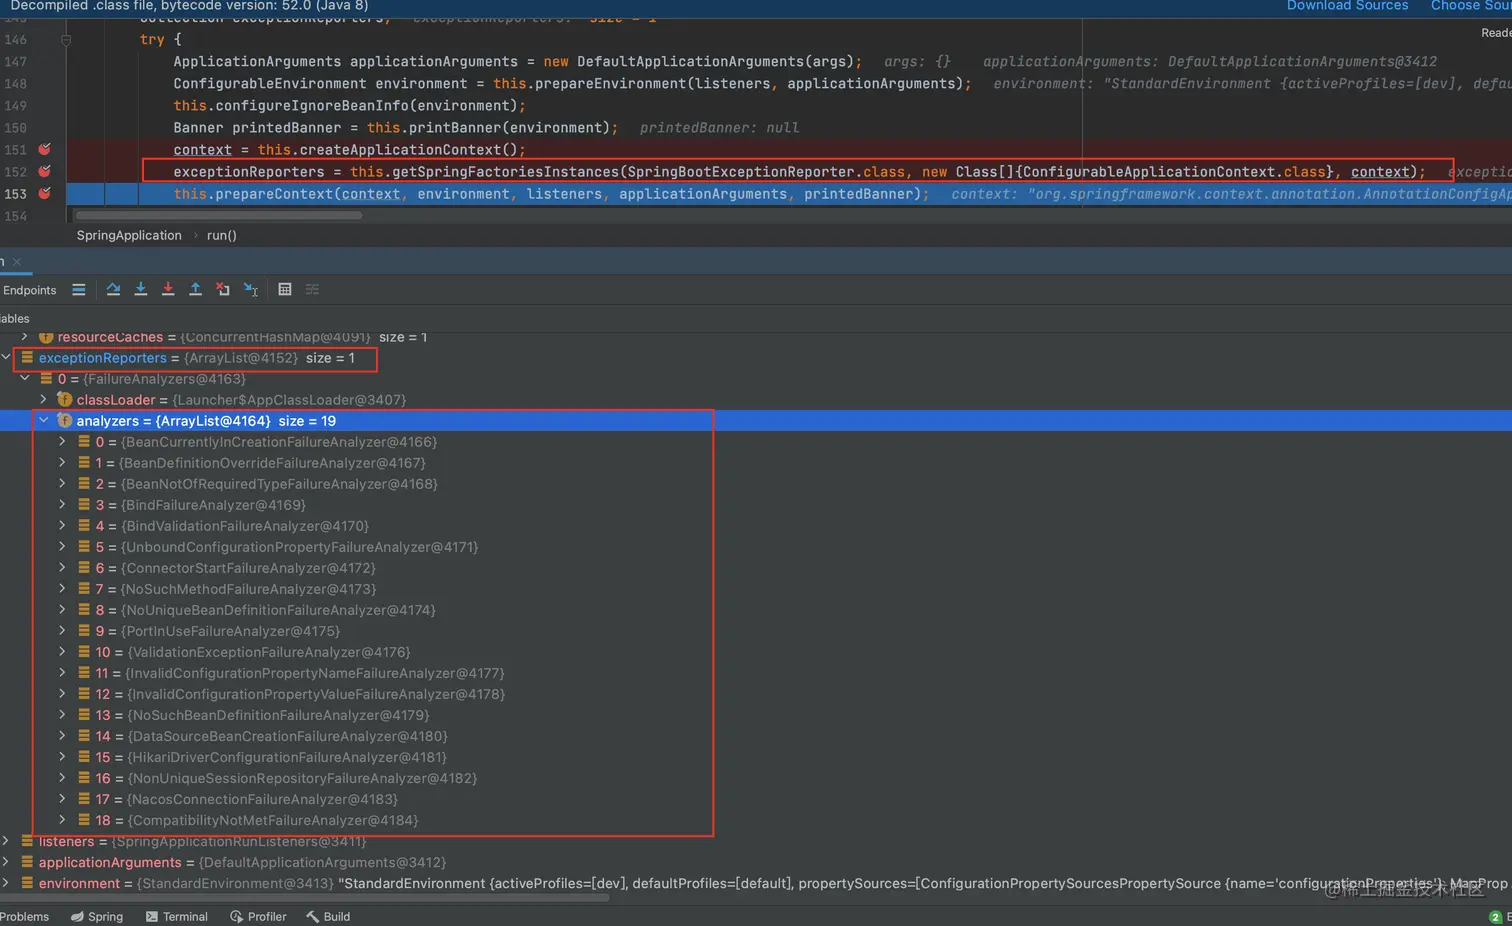Click the Drop Frame icon
The image size is (1512, 926).
[223, 289]
